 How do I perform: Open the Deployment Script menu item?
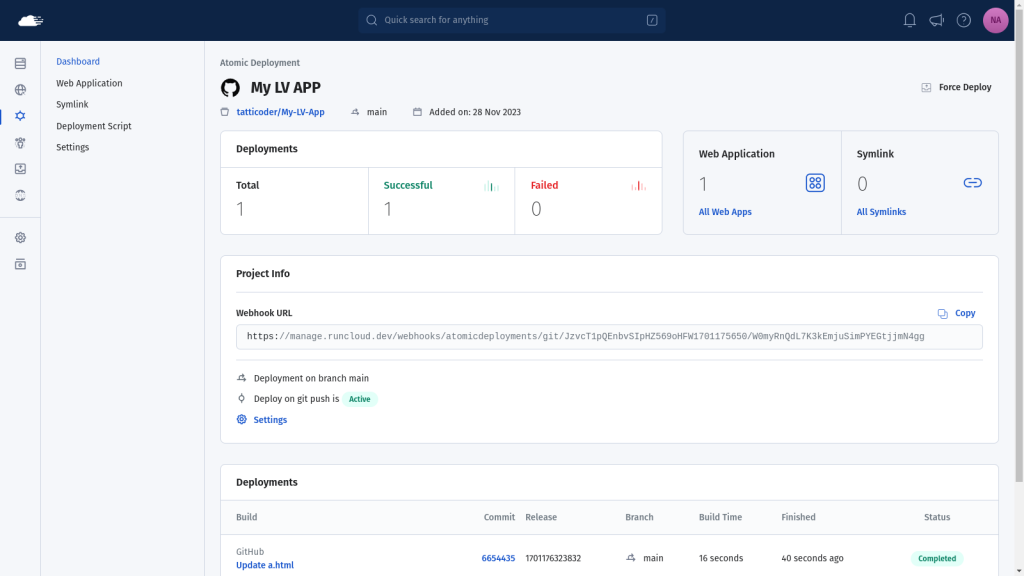click(x=93, y=126)
